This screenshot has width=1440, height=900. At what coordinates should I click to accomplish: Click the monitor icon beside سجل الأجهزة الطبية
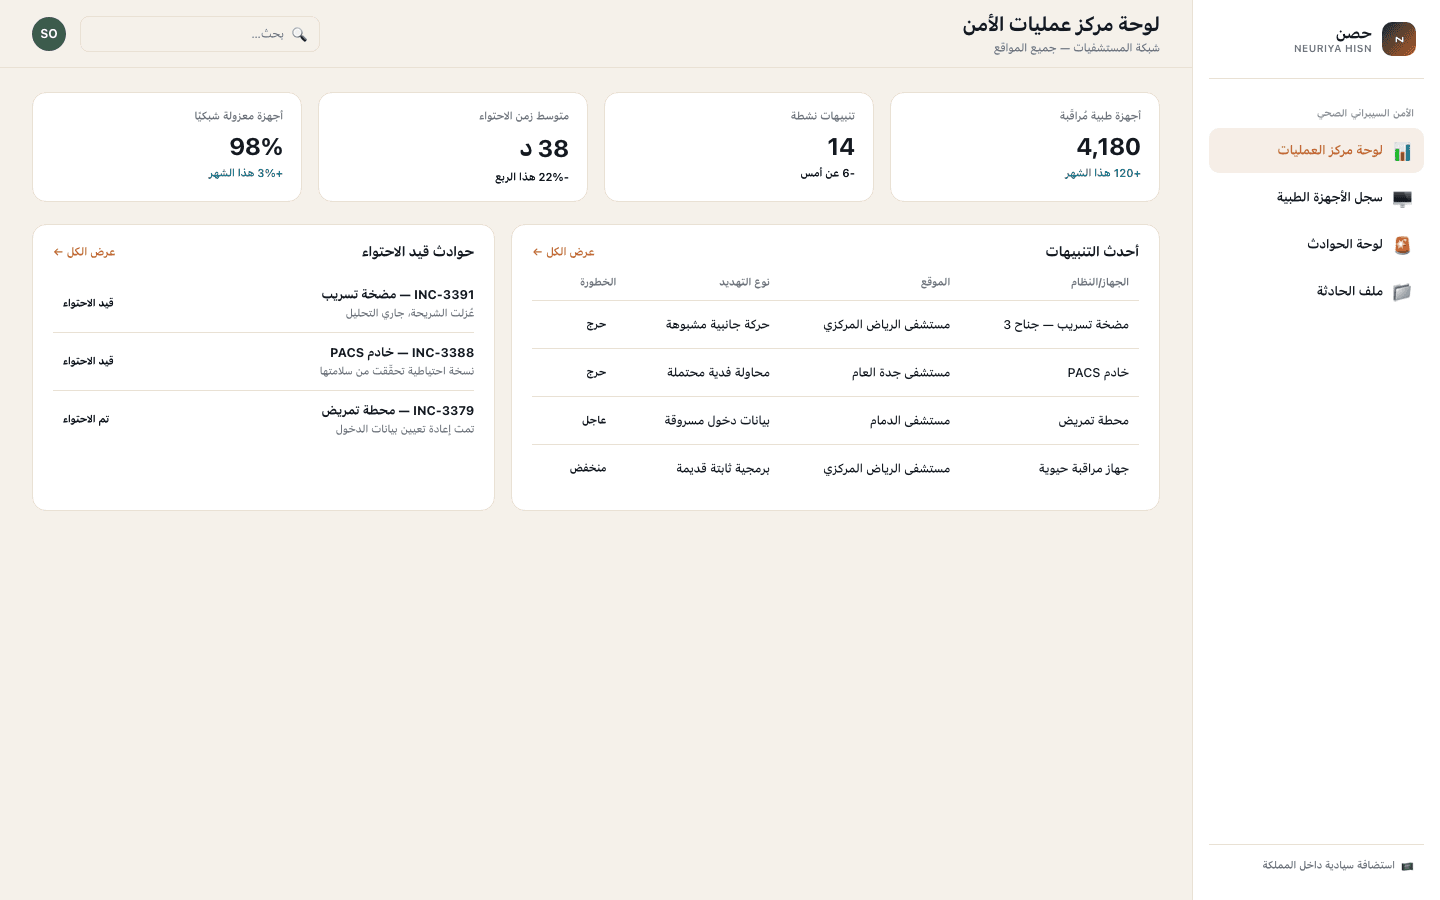(x=1402, y=198)
